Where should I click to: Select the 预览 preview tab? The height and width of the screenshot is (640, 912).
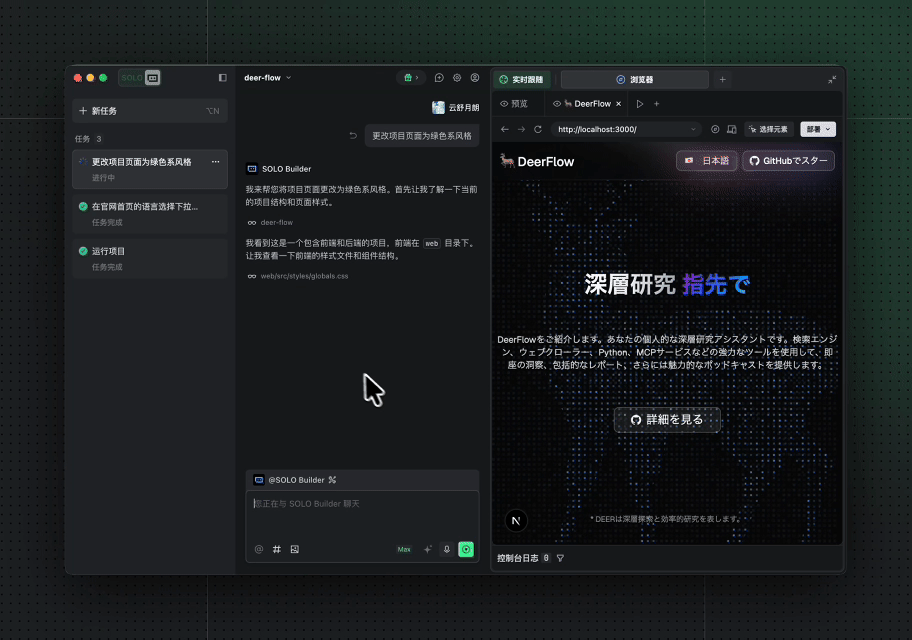pos(514,104)
